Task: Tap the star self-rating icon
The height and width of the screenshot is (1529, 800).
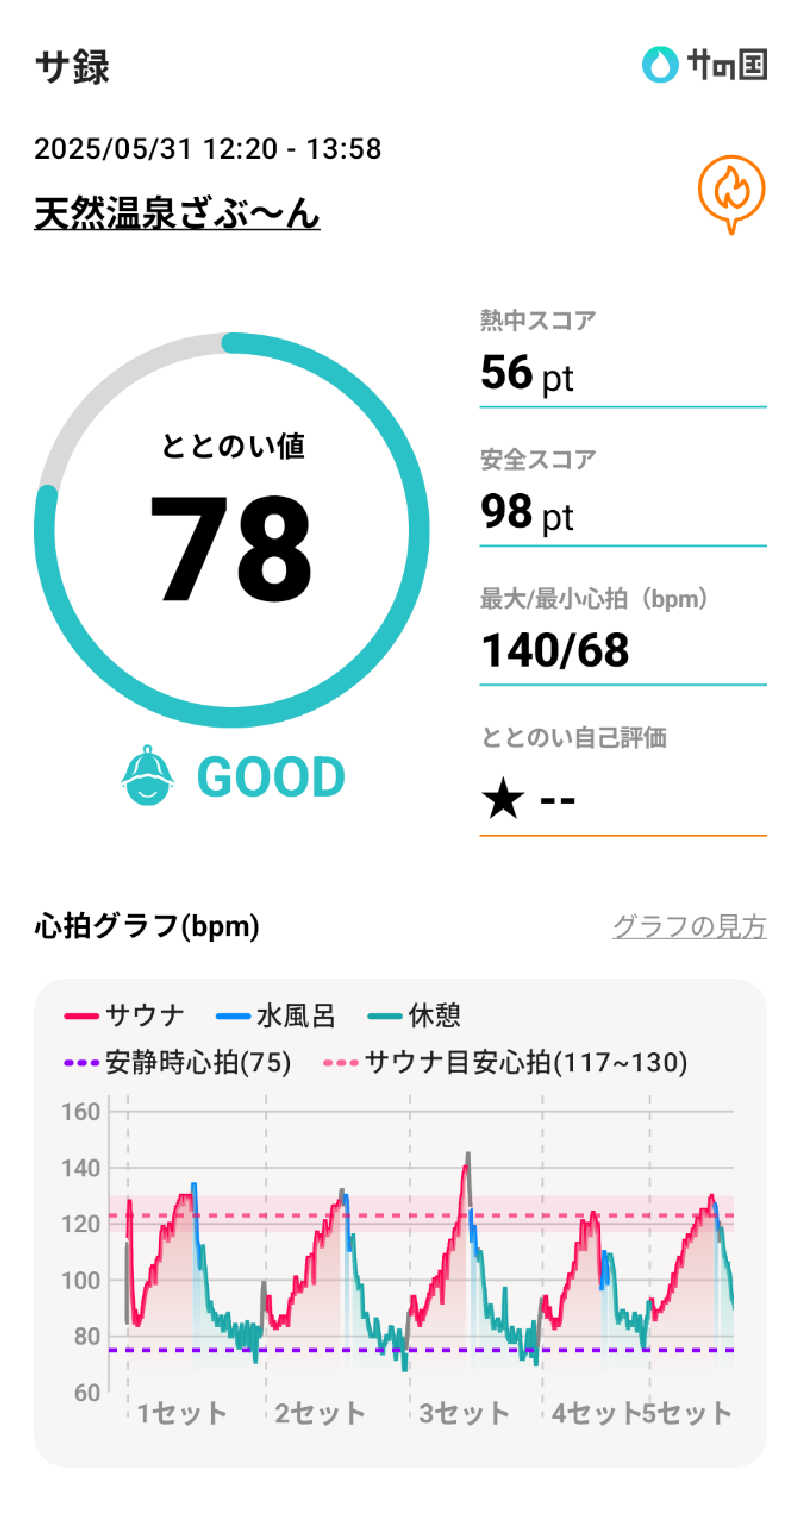Action: 502,800
